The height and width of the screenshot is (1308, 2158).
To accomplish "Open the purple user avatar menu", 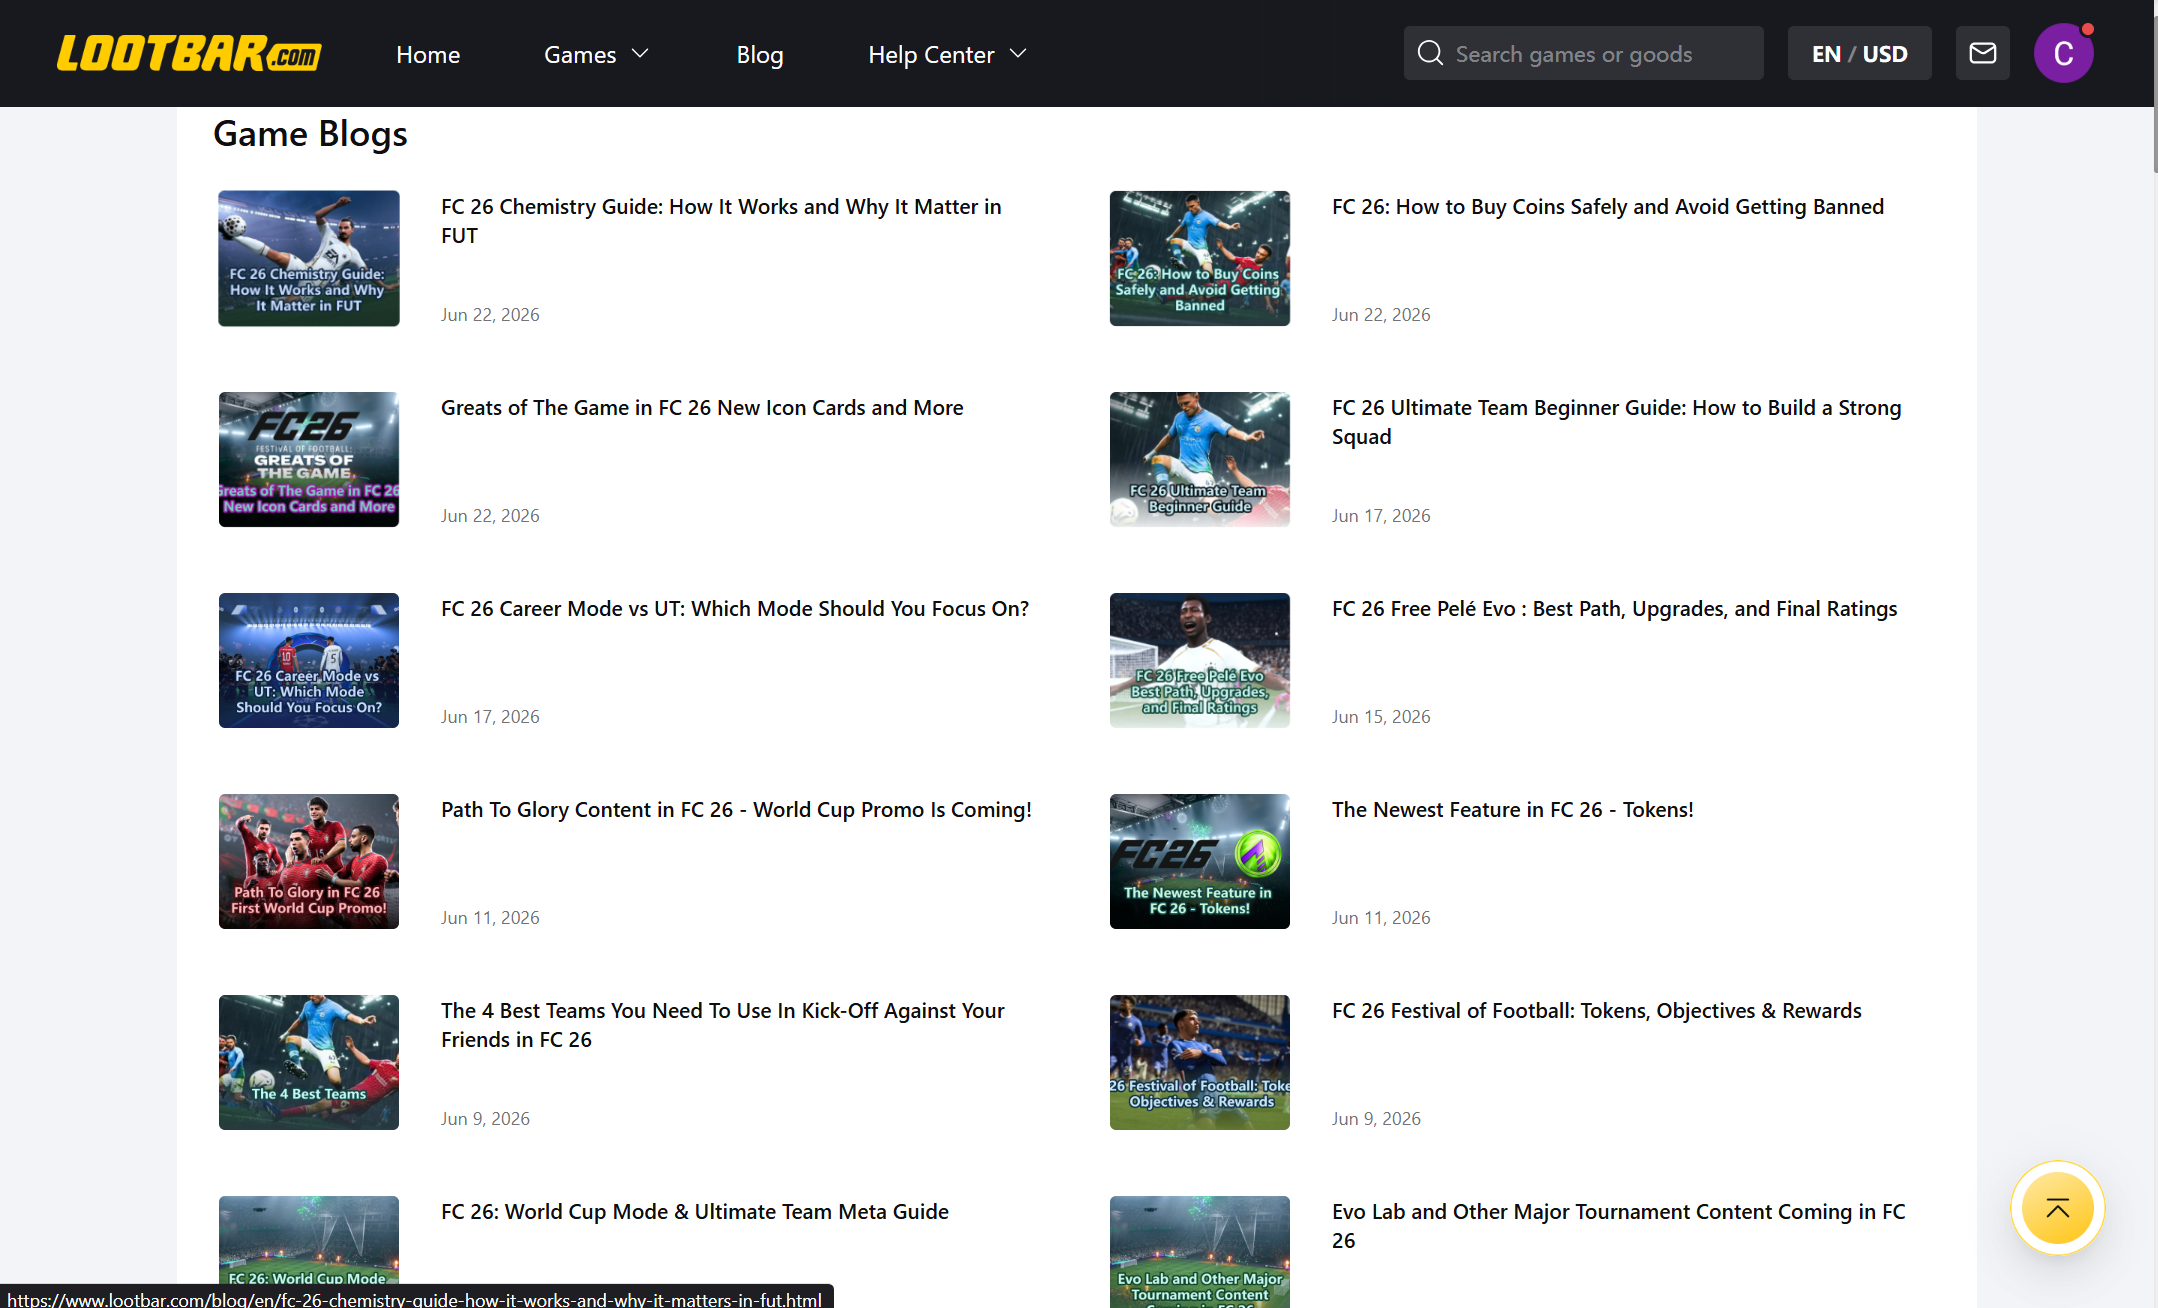I will (2063, 54).
